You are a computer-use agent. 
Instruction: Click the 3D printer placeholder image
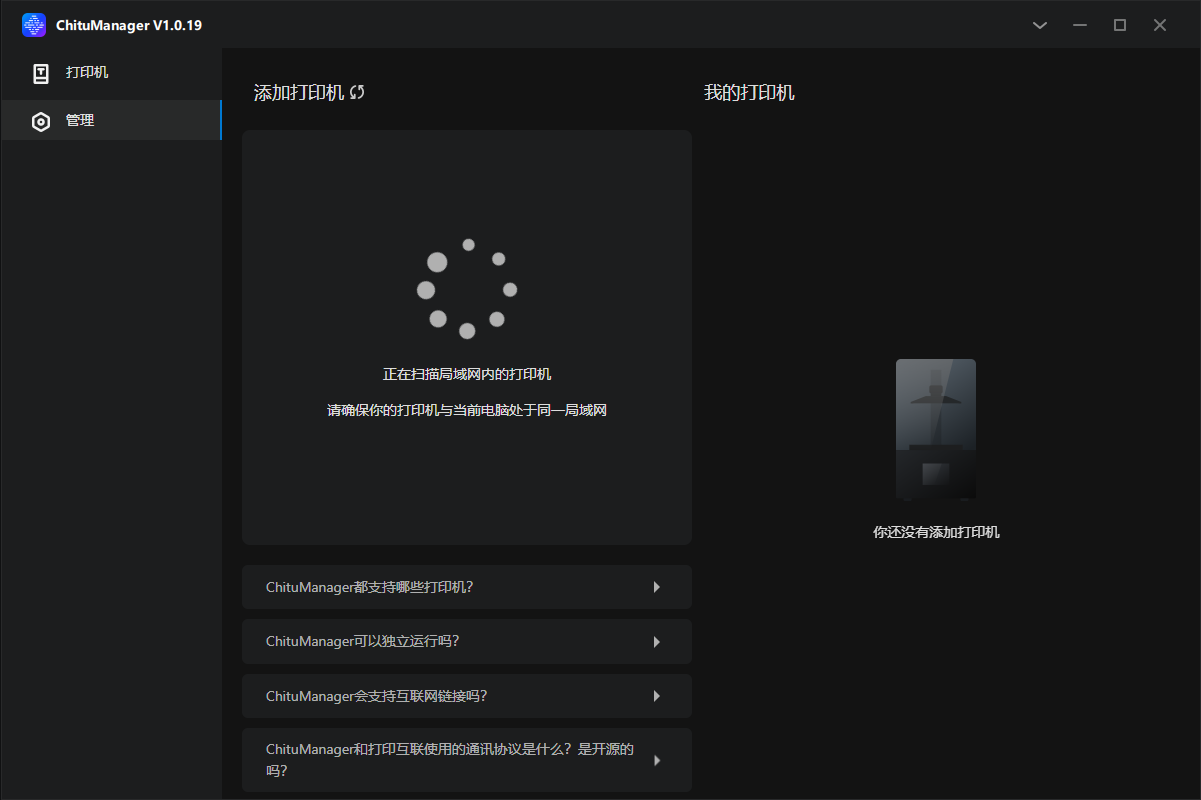(936, 429)
